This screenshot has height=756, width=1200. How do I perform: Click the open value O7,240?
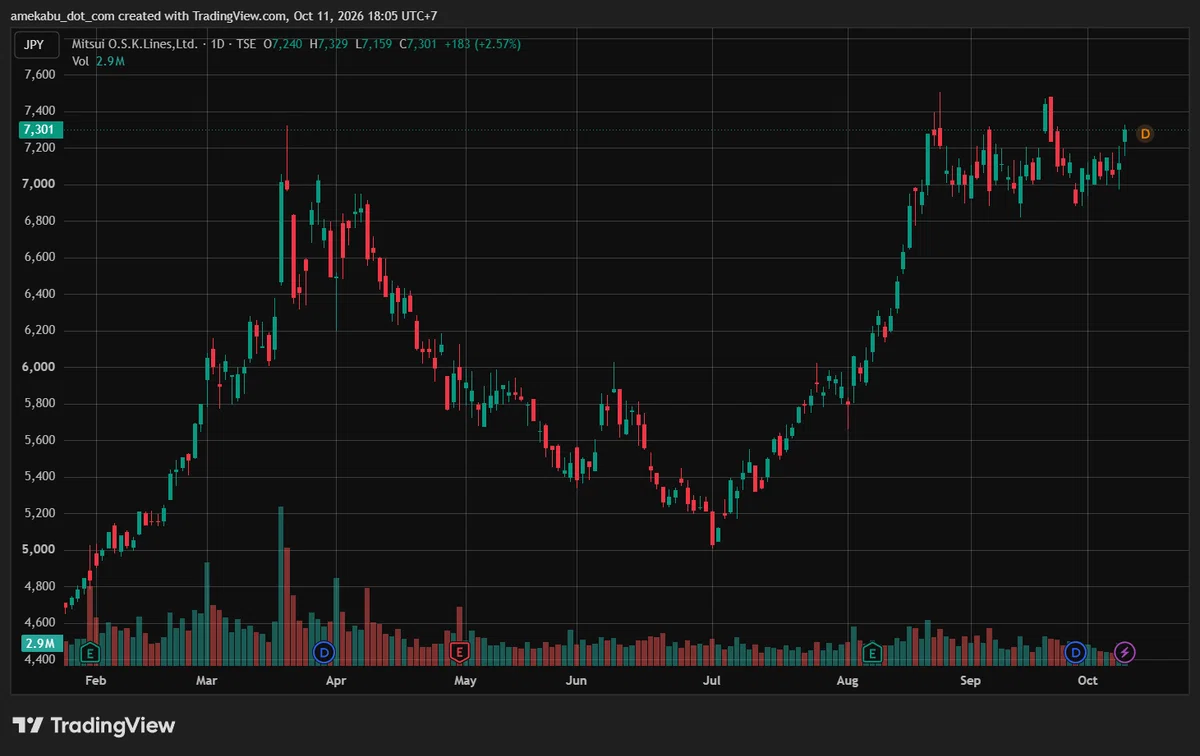(282, 44)
